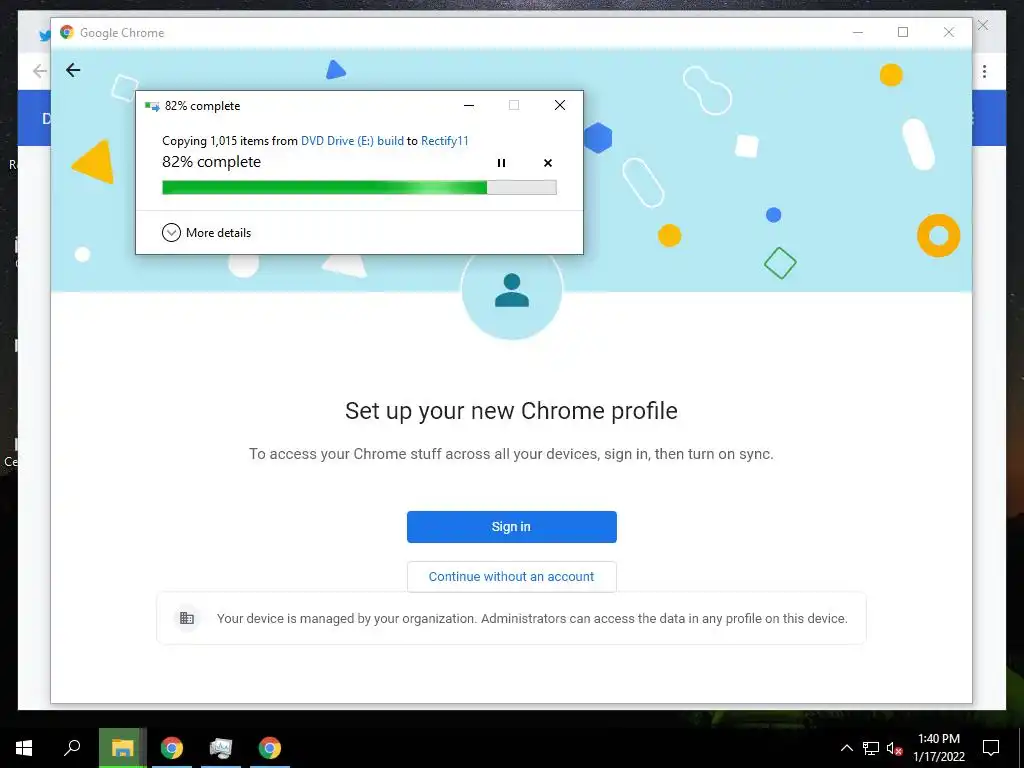Viewport: 1024px width, 768px height.
Task: Open DVD Drive (E:) build source link
Action: pos(352,140)
